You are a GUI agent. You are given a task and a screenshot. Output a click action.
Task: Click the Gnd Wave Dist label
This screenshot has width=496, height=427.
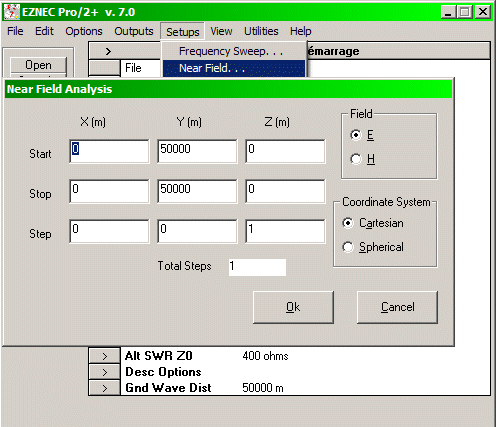[x=168, y=388]
